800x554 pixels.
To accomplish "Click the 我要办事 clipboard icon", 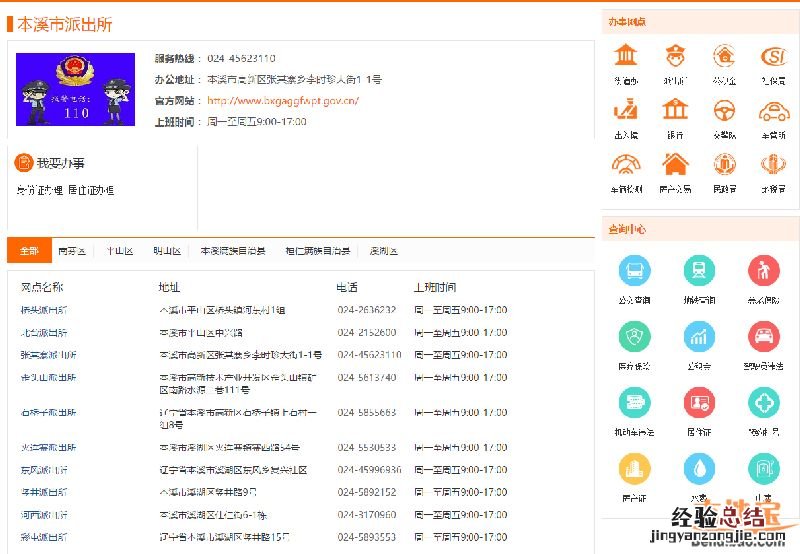I will coord(23,163).
